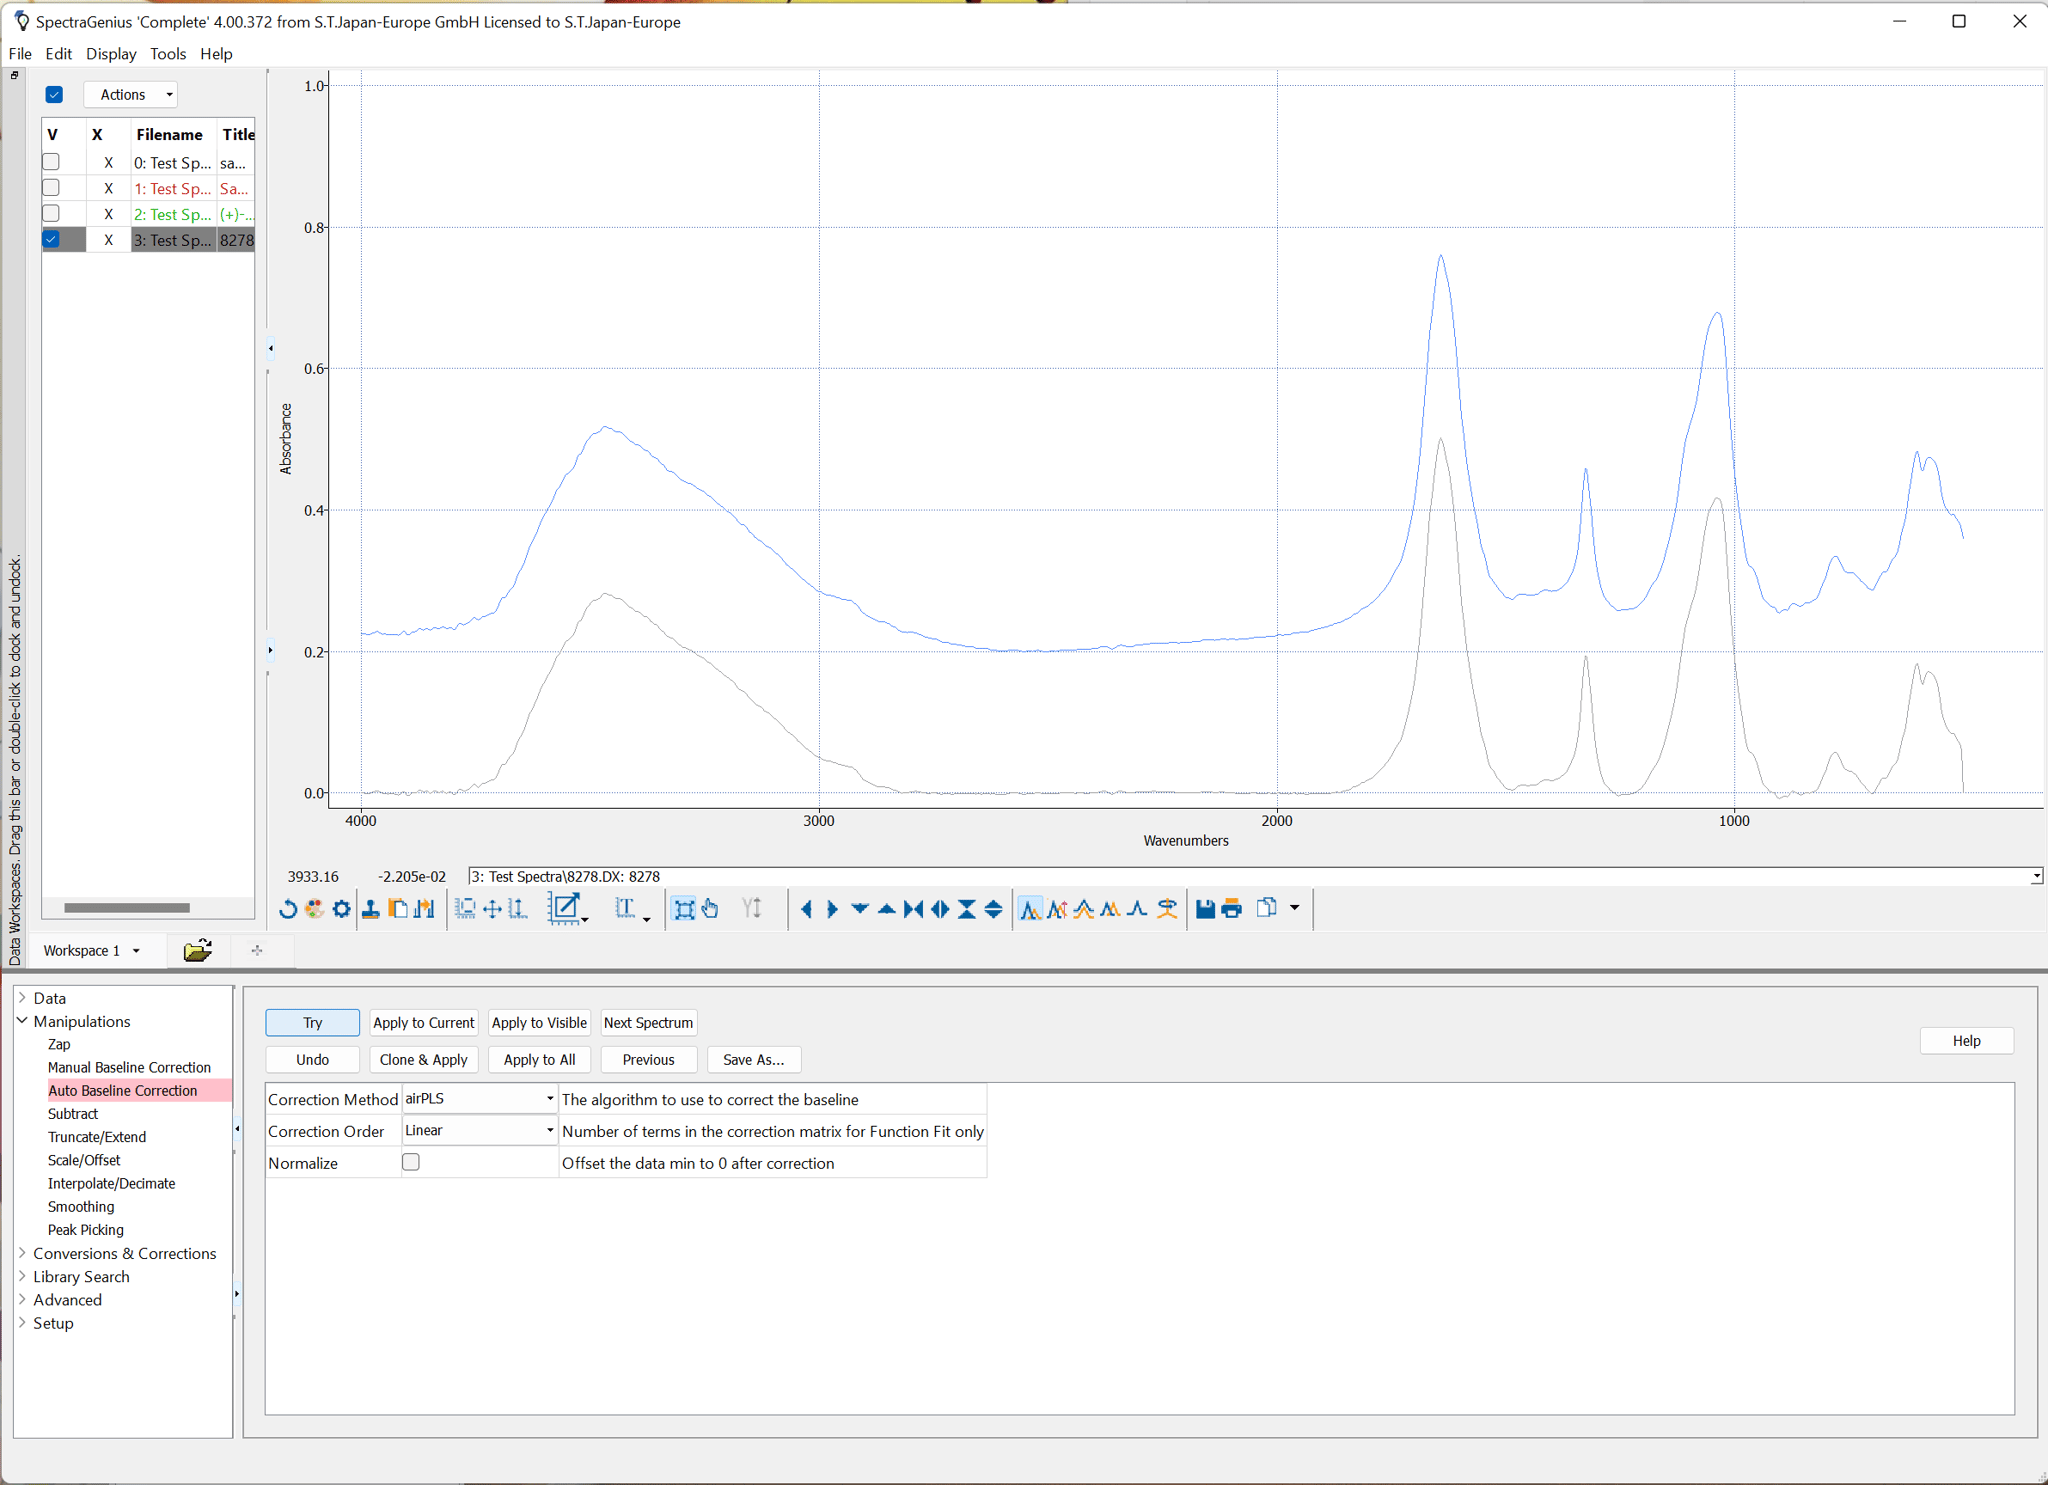
Task: Click the reset/undo zoom arrow icon
Action: tap(287, 908)
